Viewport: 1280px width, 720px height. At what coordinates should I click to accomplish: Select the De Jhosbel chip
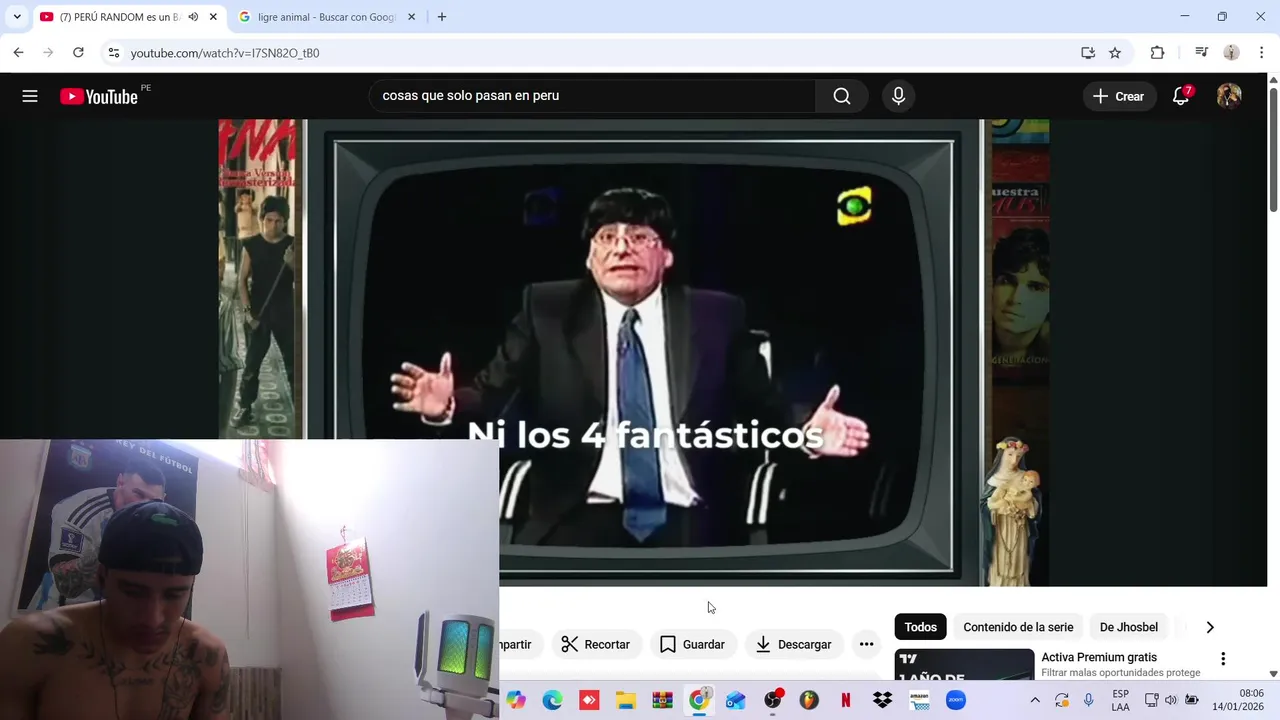pos(1129,627)
